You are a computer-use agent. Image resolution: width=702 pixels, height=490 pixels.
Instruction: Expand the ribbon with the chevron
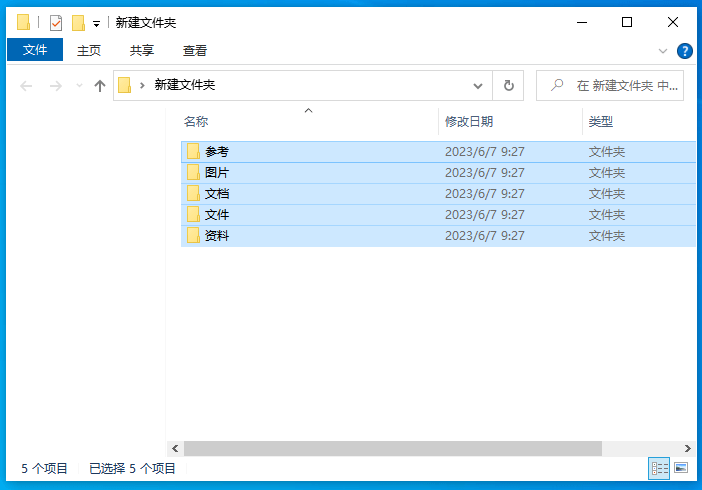pyautogui.click(x=663, y=51)
